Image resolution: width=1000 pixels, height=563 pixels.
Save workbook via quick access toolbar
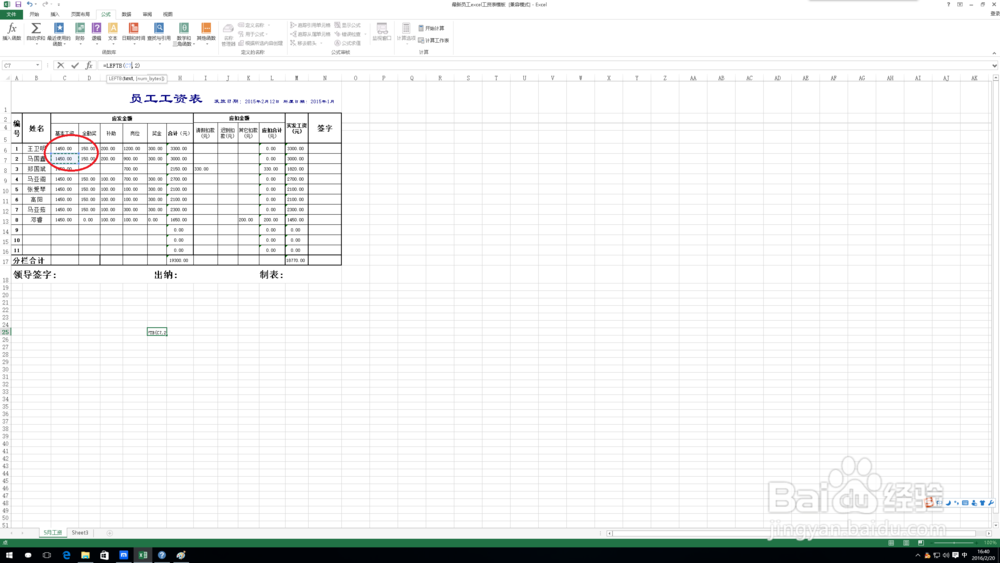click(18, 4)
